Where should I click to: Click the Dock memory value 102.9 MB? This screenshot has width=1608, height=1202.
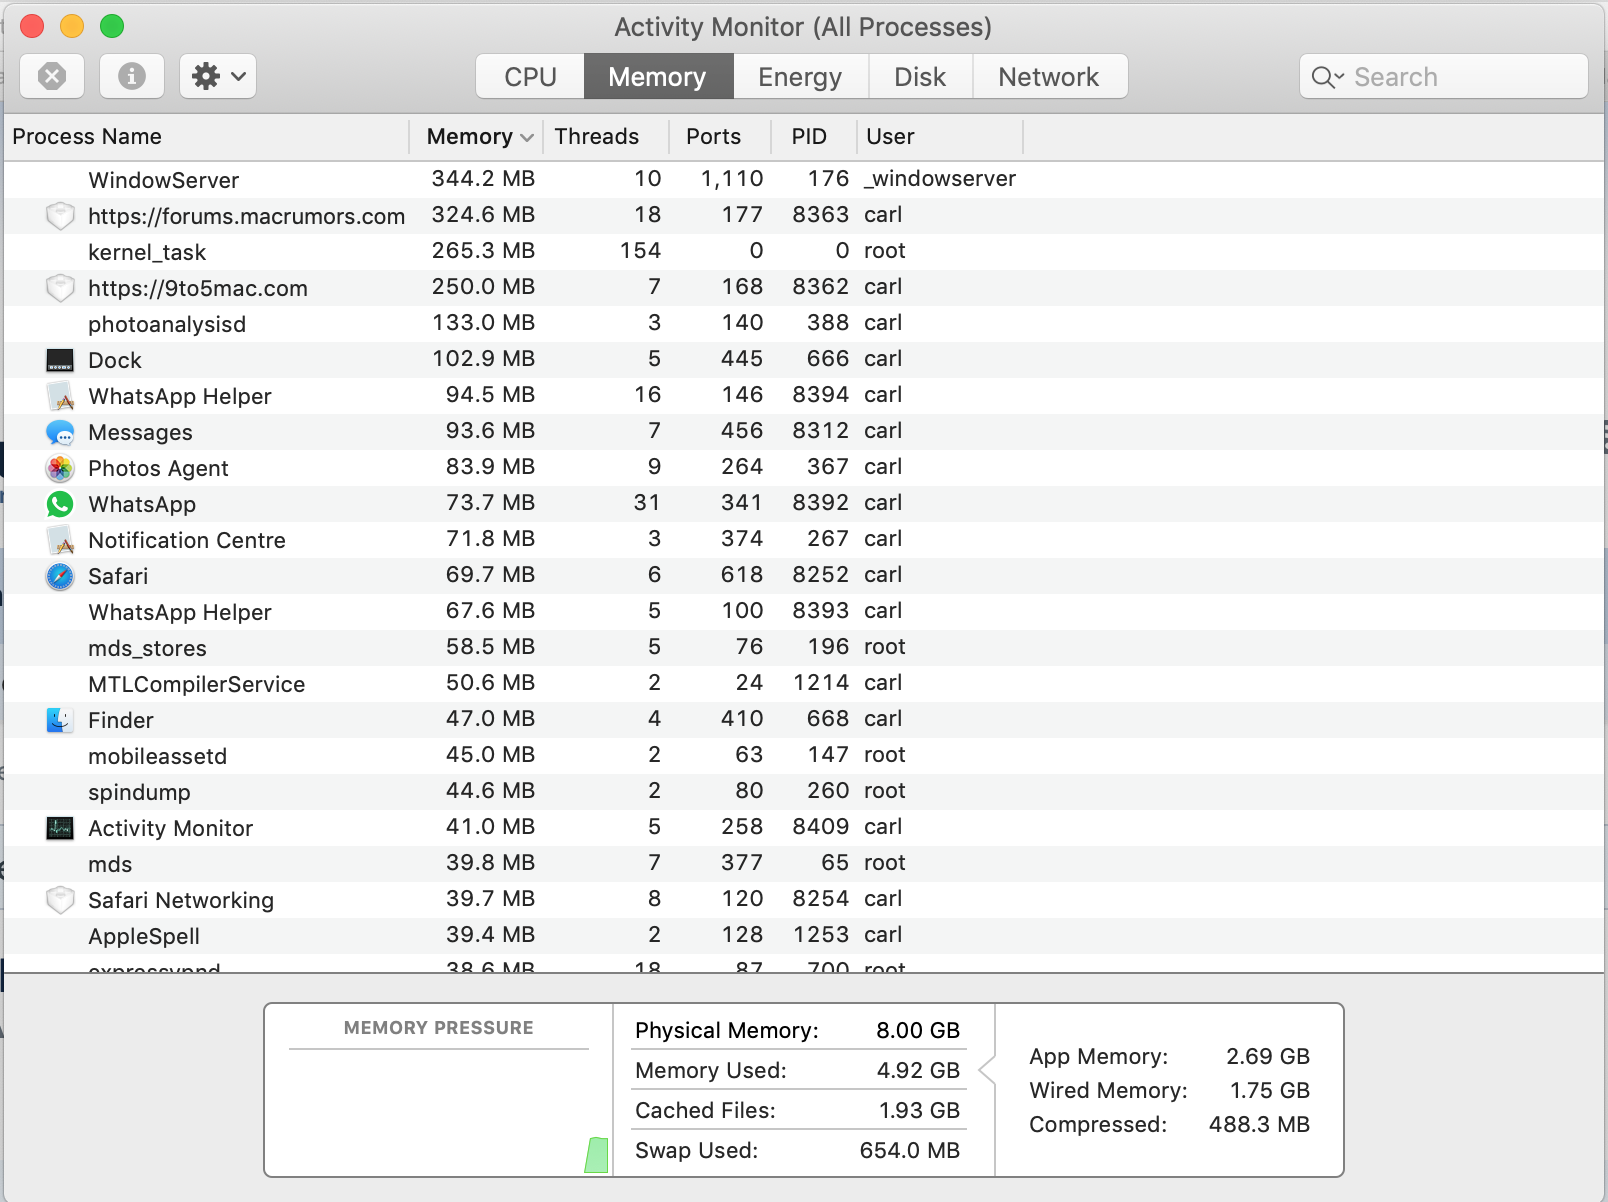point(483,359)
